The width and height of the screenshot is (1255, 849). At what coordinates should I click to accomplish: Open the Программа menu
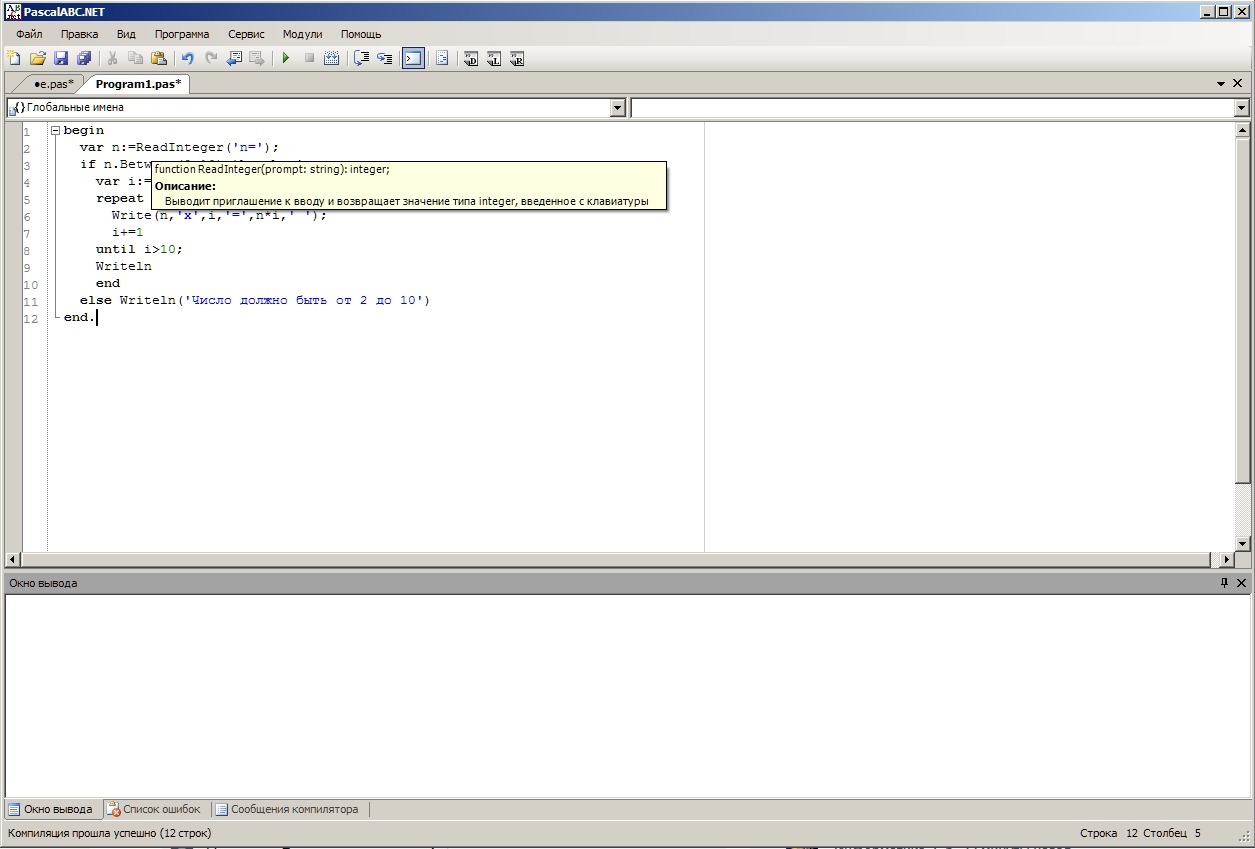click(x=181, y=34)
